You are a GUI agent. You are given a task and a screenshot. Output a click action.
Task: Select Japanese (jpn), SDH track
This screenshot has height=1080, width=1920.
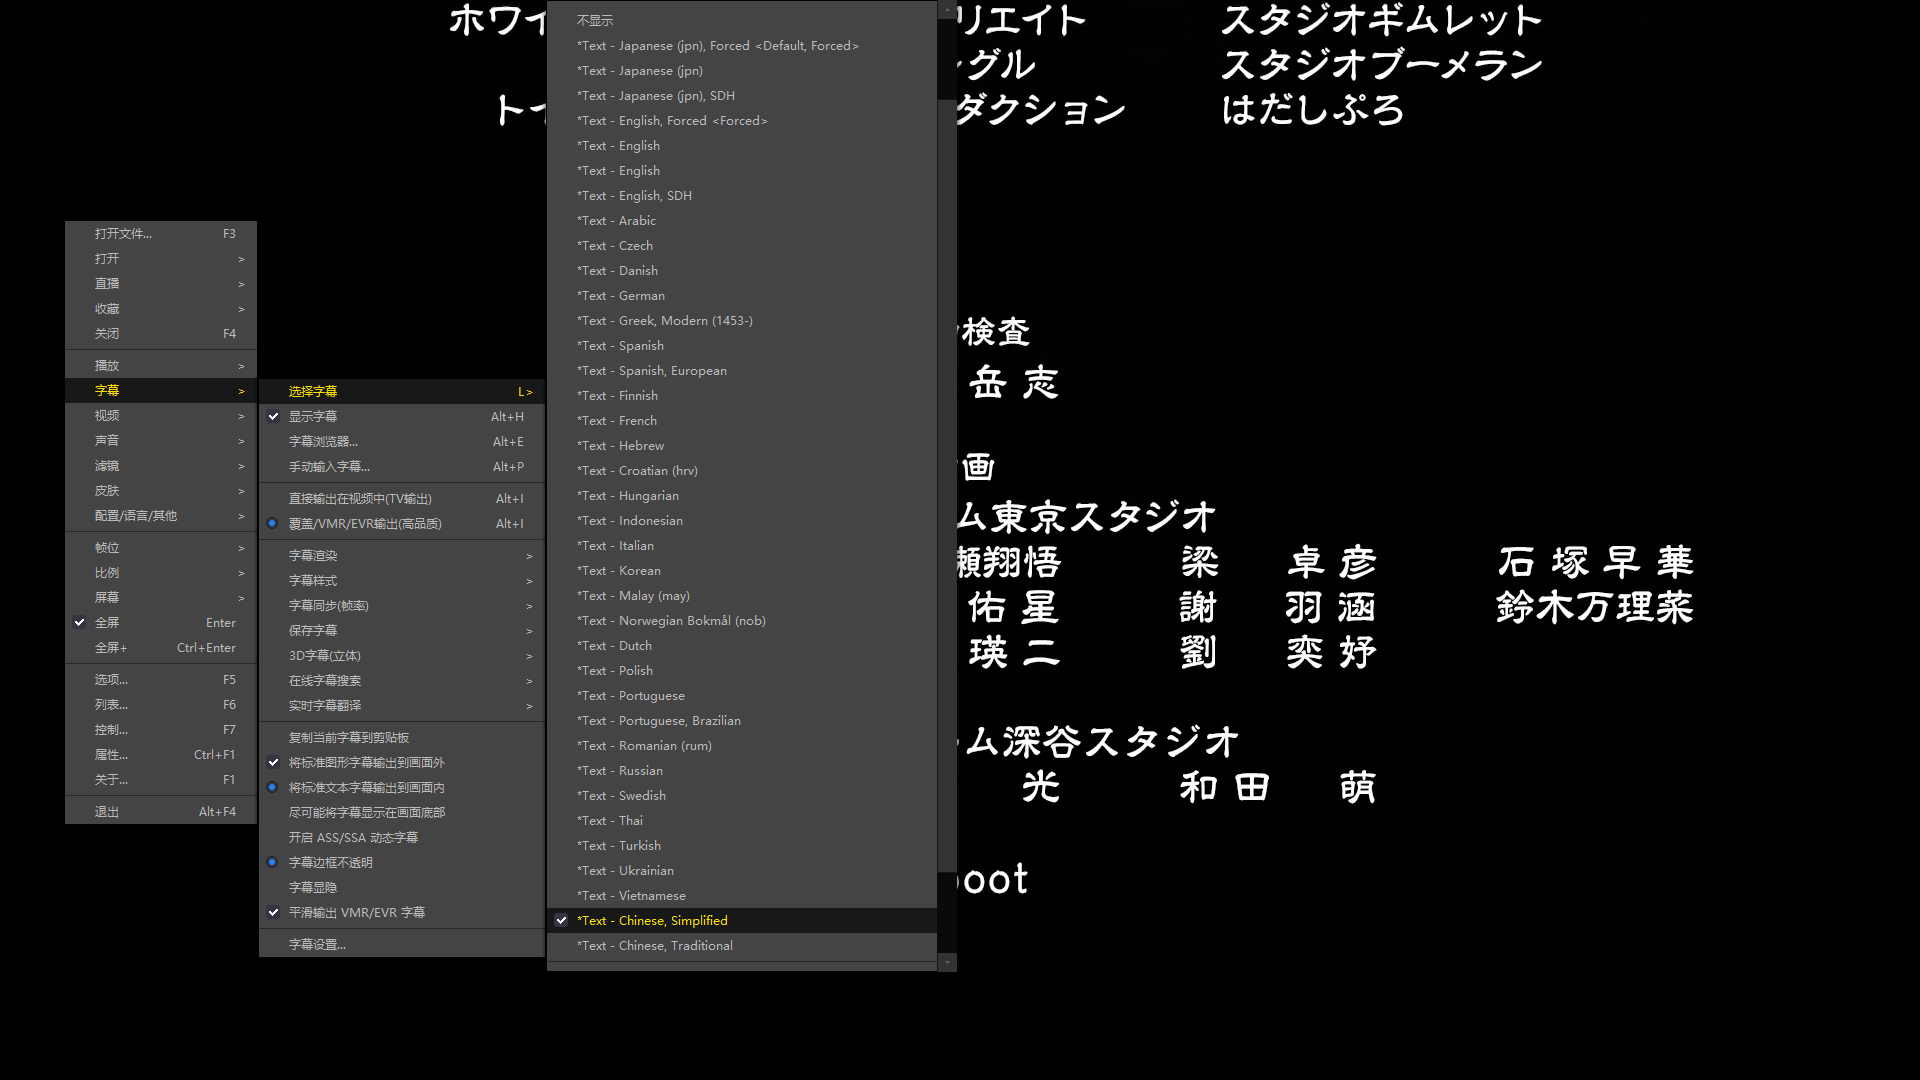[x=742, y=95]
